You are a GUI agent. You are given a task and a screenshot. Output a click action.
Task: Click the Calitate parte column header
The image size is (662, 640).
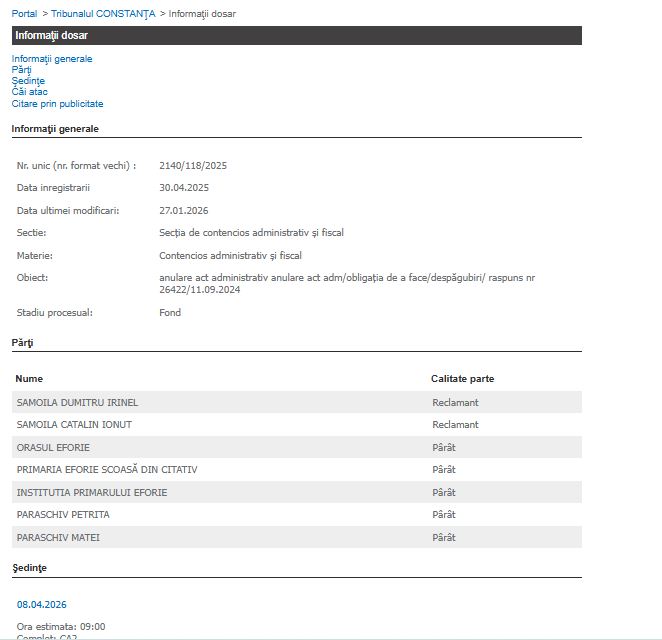[462, 379]
